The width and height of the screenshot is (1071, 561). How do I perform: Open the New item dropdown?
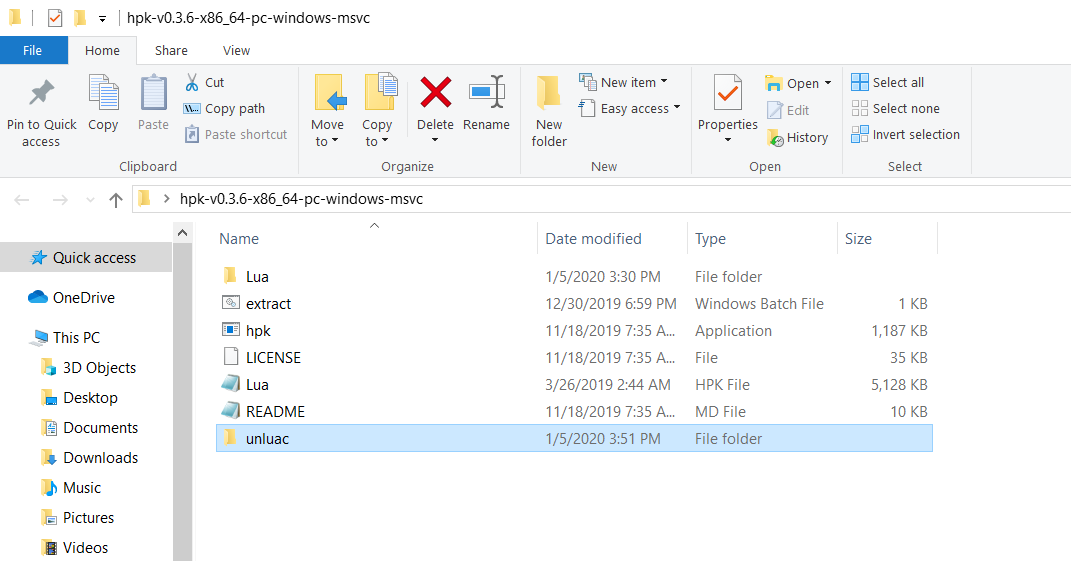624,83
